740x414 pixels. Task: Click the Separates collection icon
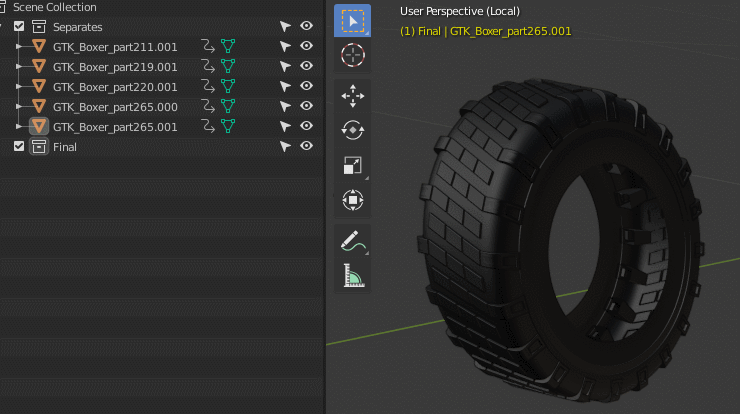tap(39, 26)
